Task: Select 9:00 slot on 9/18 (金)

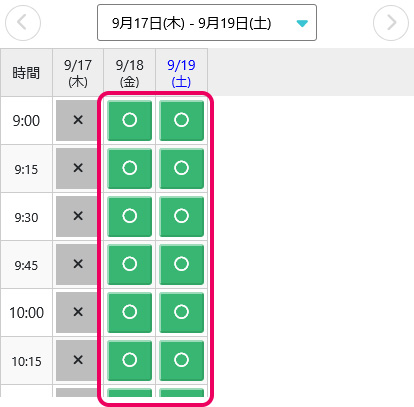Action: point(130,120)
